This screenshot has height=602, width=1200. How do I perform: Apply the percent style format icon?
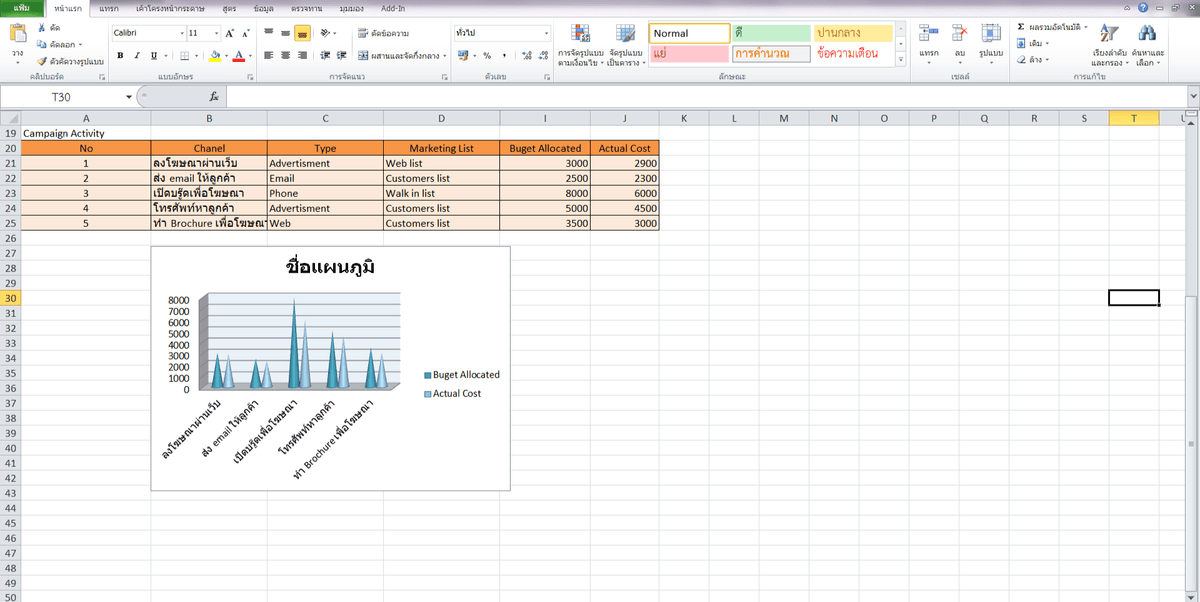click(487, 56)
